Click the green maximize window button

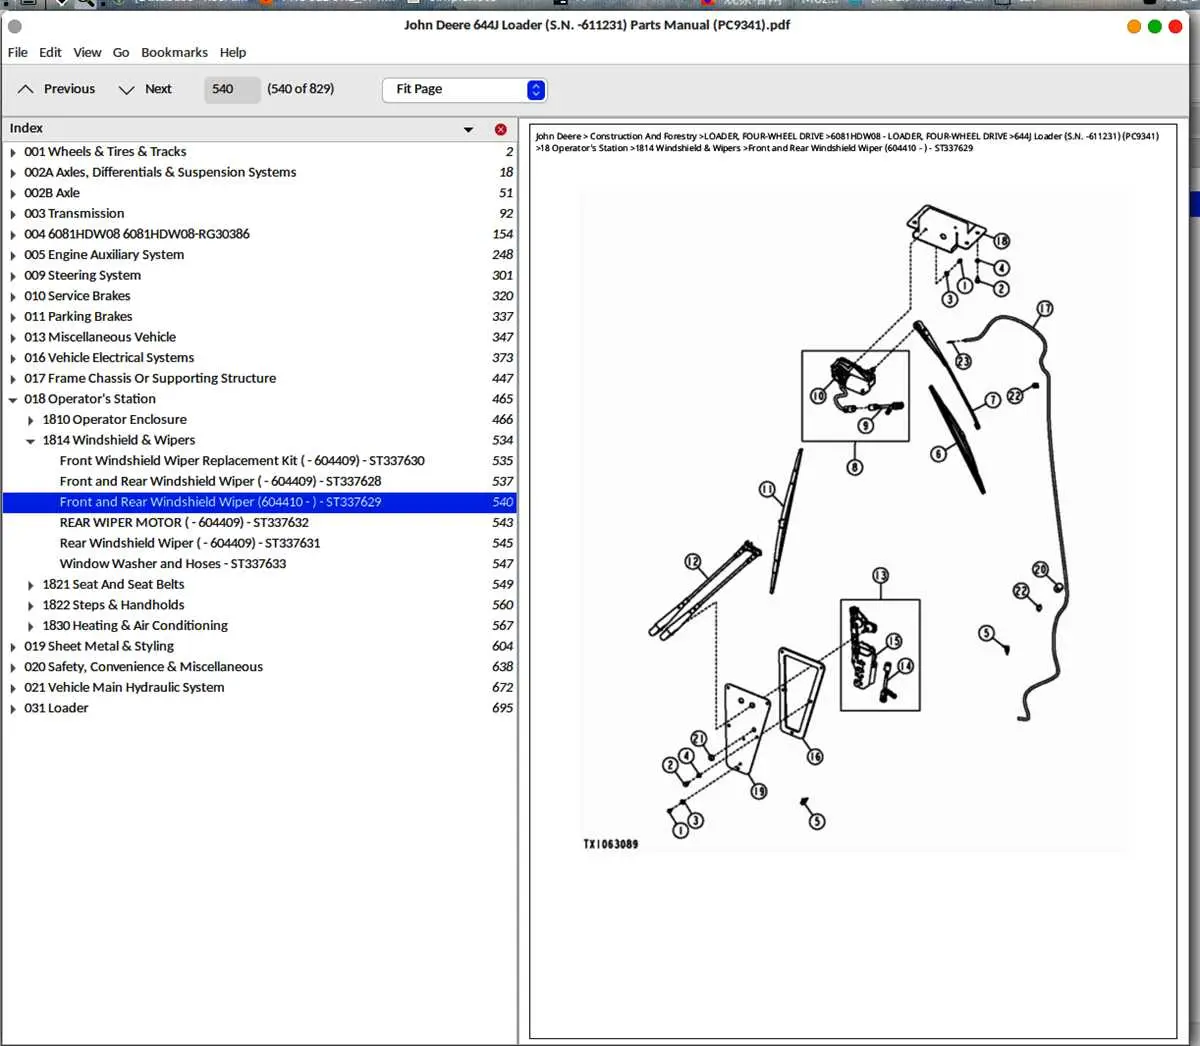(x=1154, y=27)
